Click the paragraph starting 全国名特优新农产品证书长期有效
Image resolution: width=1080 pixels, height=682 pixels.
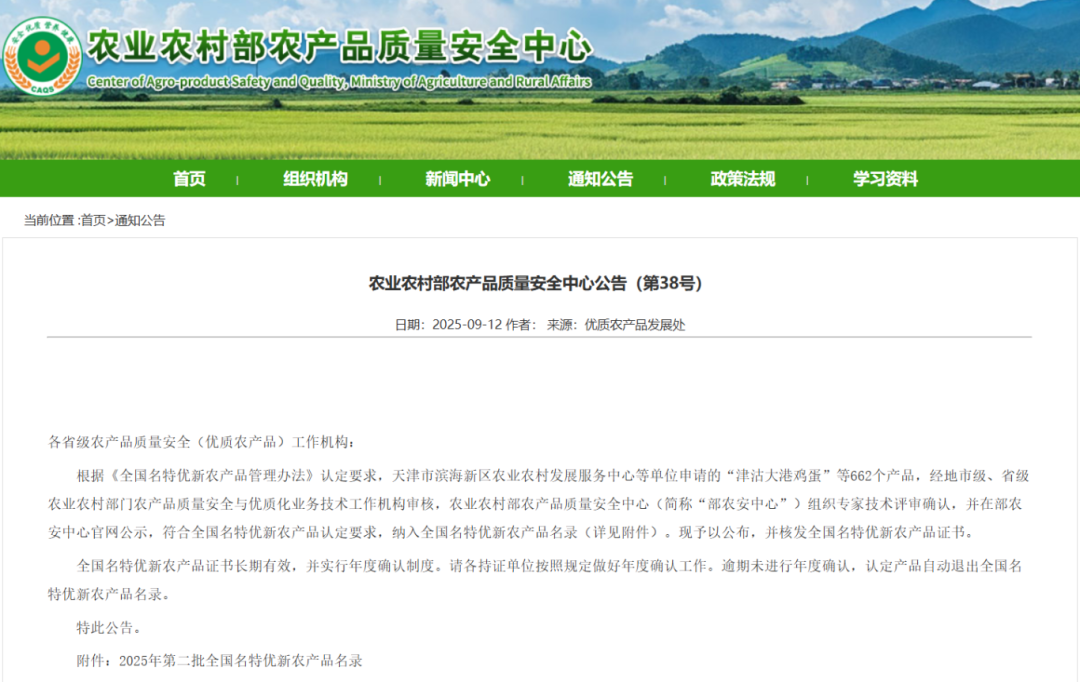[x=535, y=580]
